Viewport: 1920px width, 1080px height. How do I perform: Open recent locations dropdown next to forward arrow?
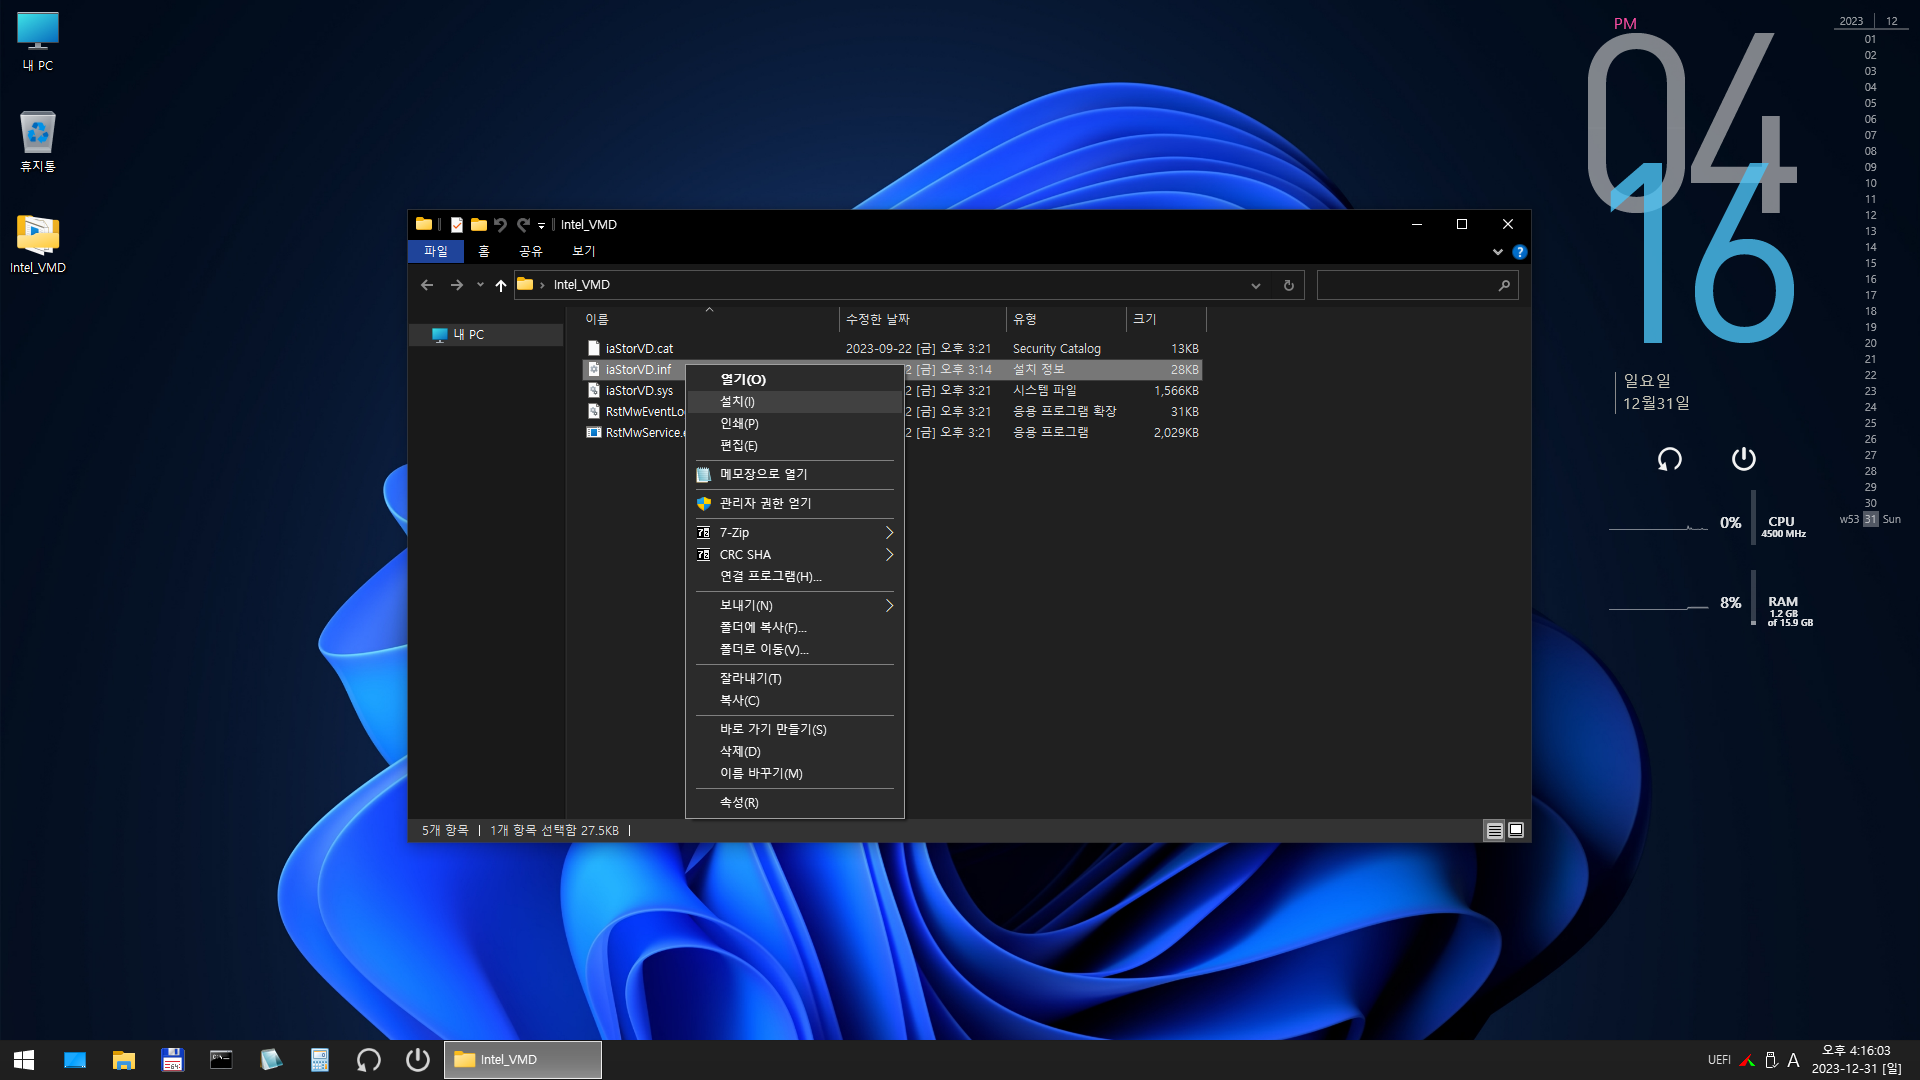(480, 285)
